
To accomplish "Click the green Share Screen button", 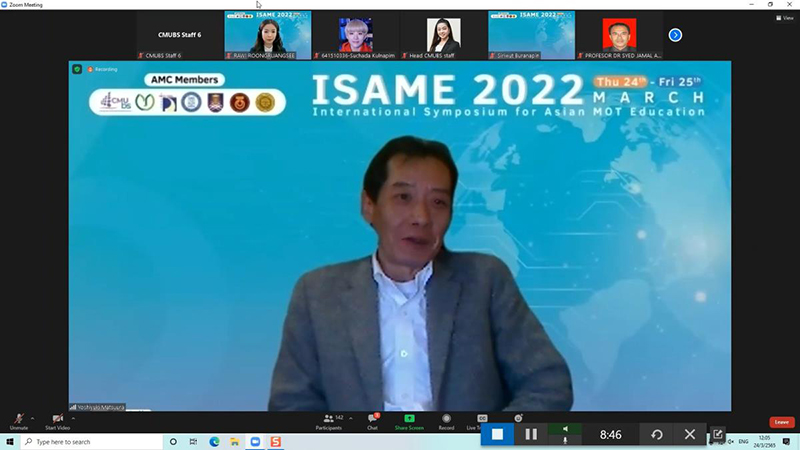I will pos(409,421).
